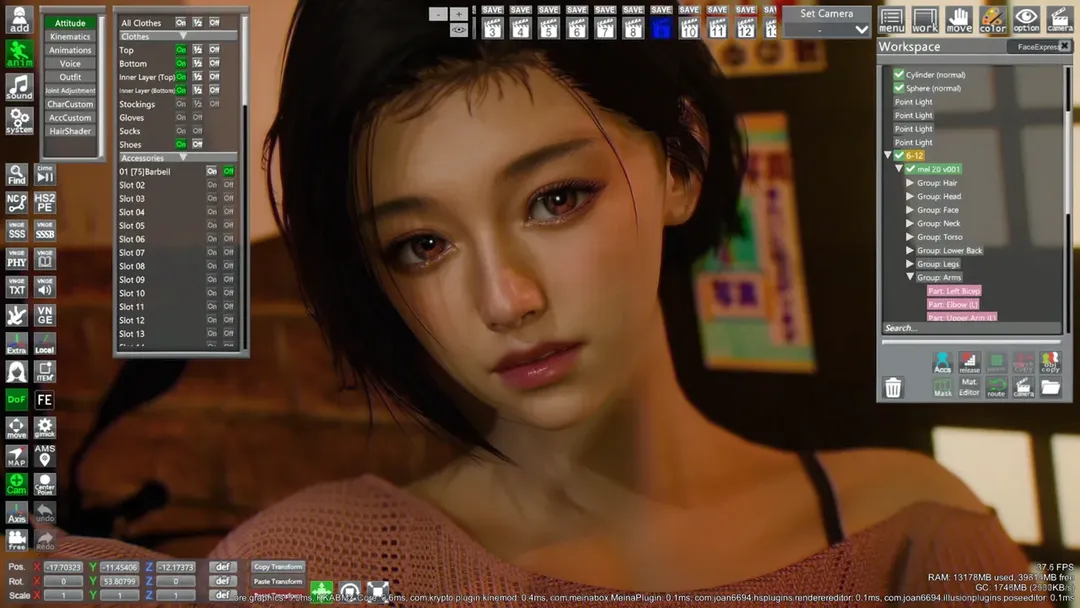
Task: Click the route icon in Workspace
Action: pos(996,387)
